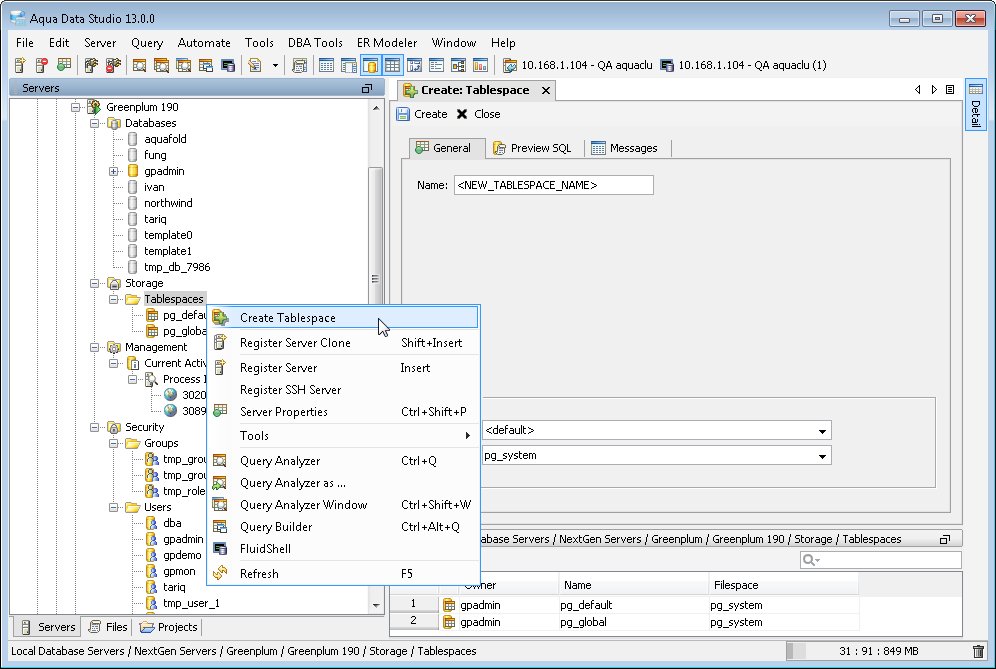Click the Server Properties context menu icon
996x669 pixels.
pyautogui.click(x=220, y=411)
